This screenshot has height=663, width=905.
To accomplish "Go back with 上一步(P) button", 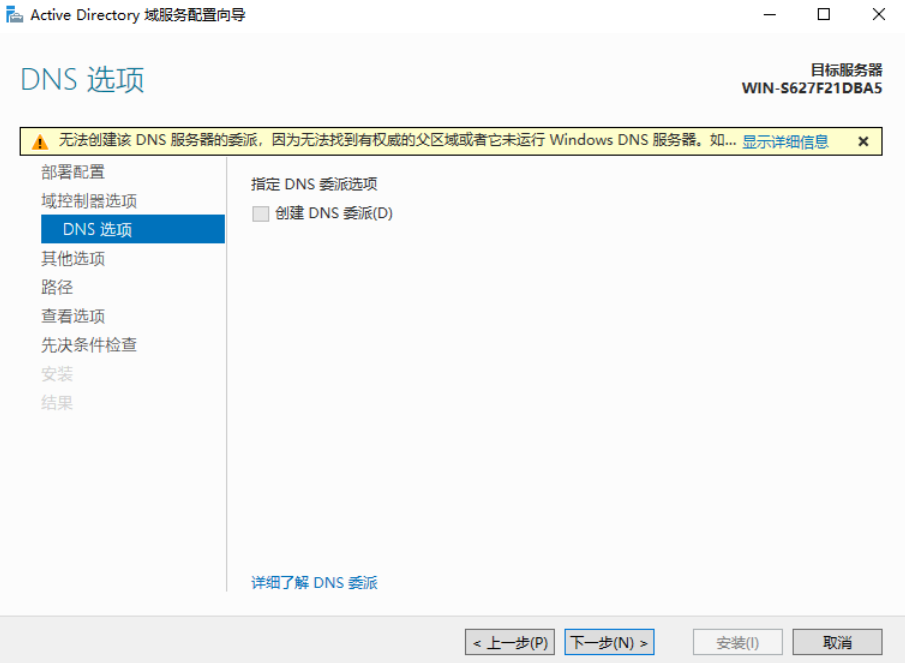I will 510,642.
